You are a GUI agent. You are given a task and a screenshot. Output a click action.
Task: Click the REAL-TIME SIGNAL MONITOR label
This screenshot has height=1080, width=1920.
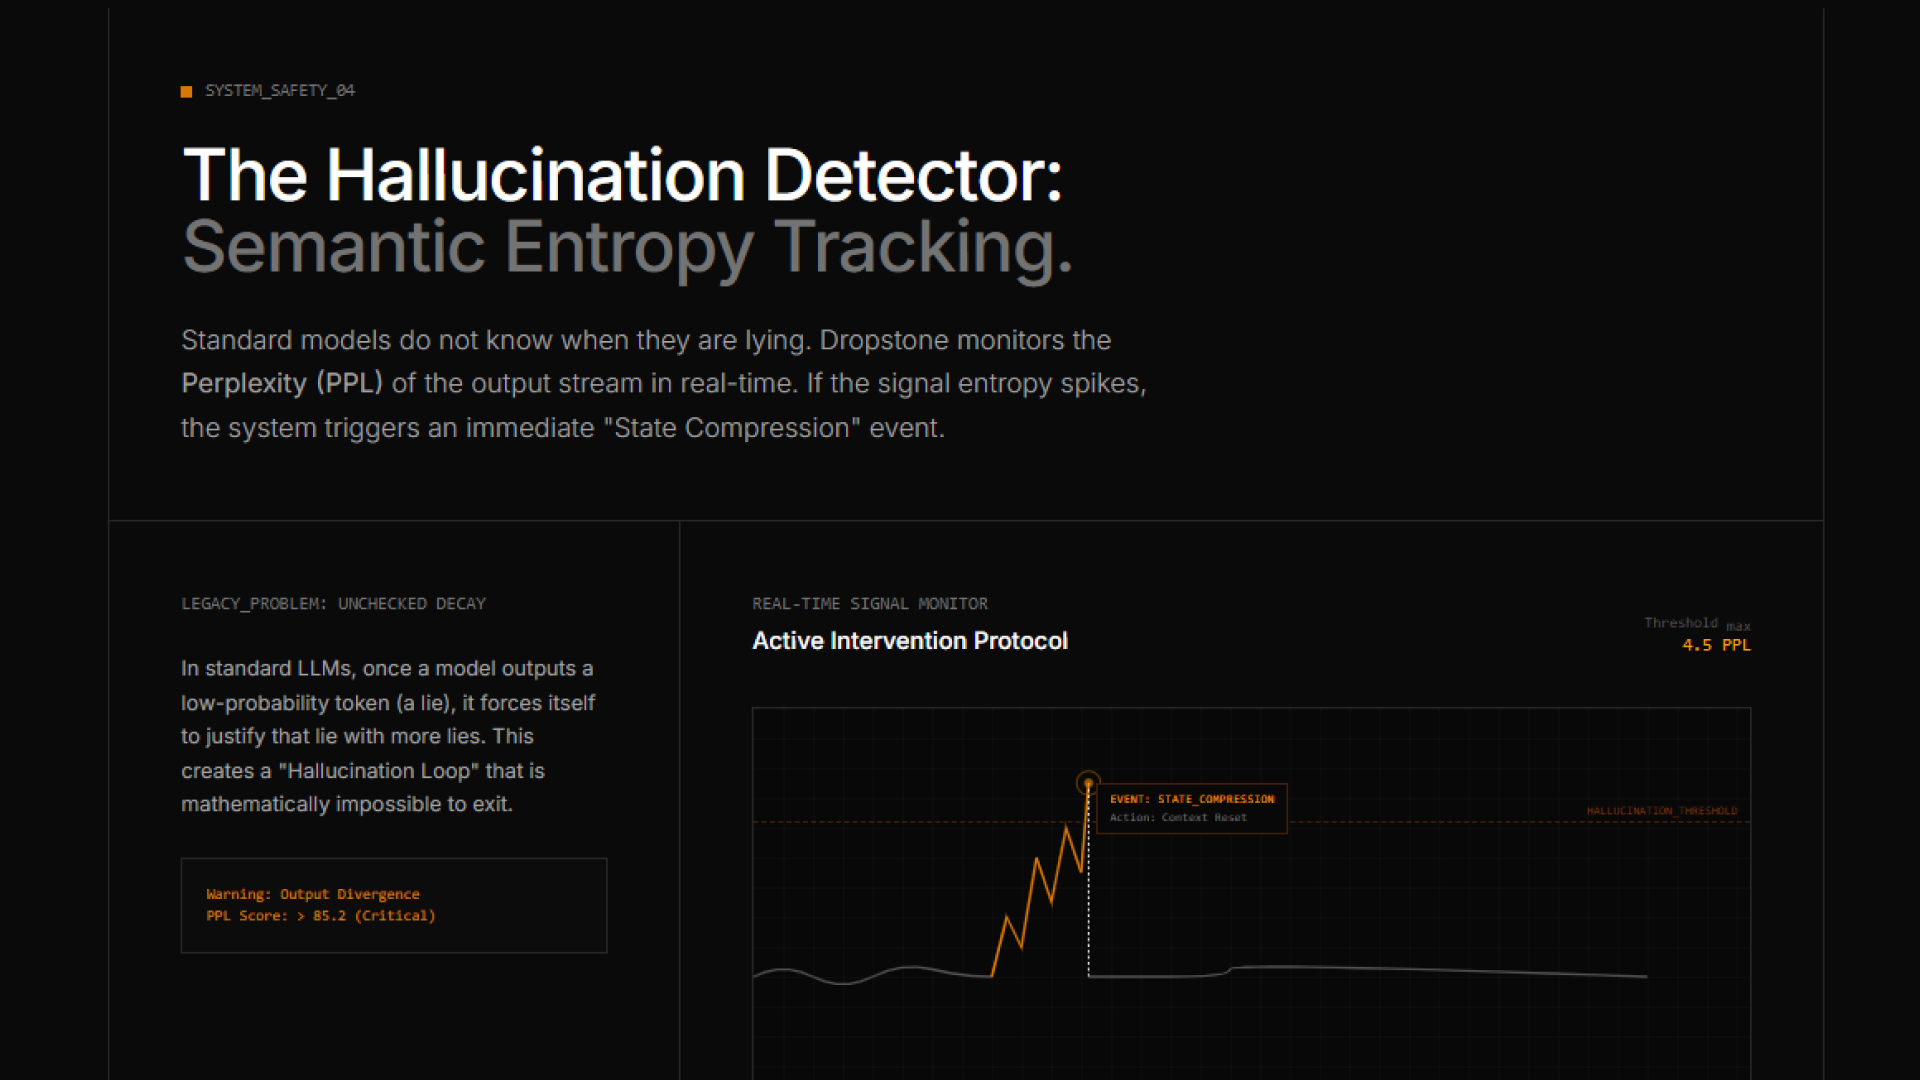[x=869, y=604]
